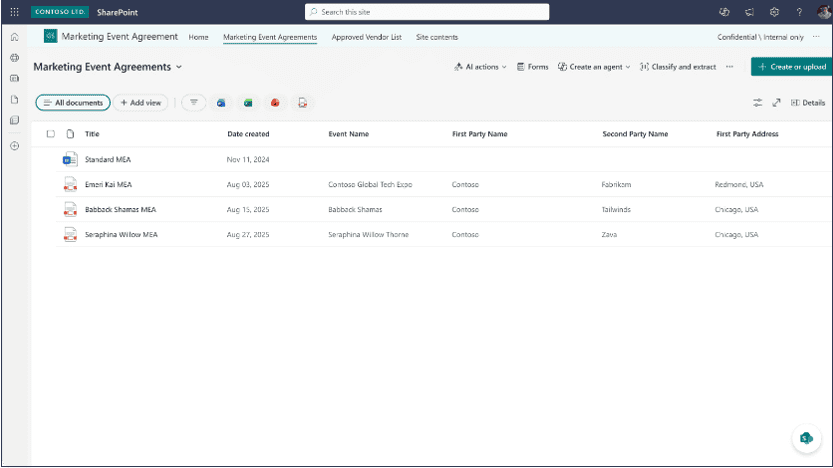Filter by Excel file type icon

[248, 103]
